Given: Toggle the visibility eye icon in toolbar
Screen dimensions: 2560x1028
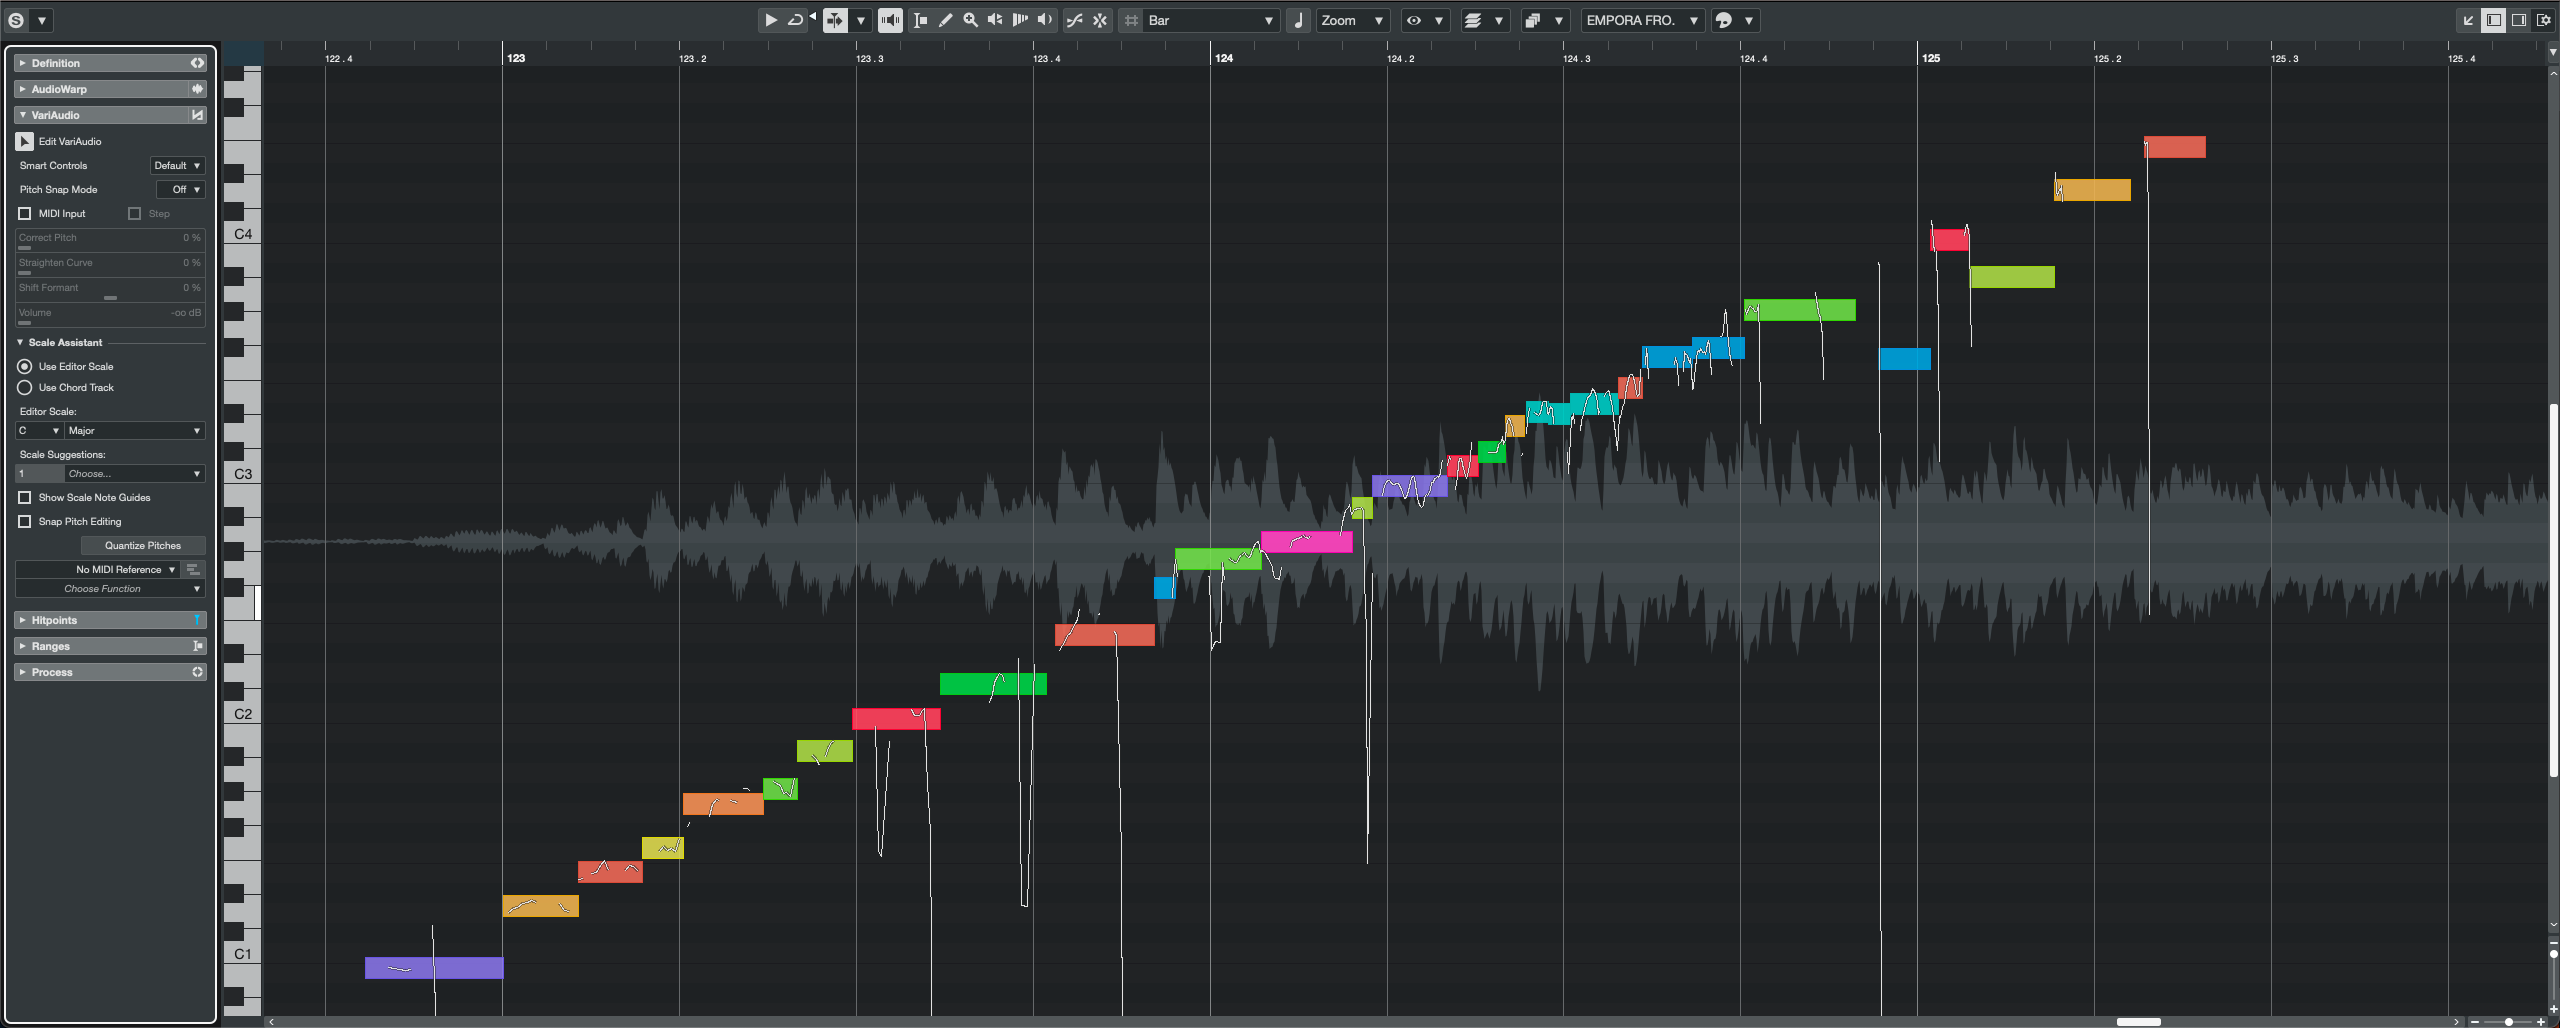Looking at the screenshot, I should [x=1414, y=20].
